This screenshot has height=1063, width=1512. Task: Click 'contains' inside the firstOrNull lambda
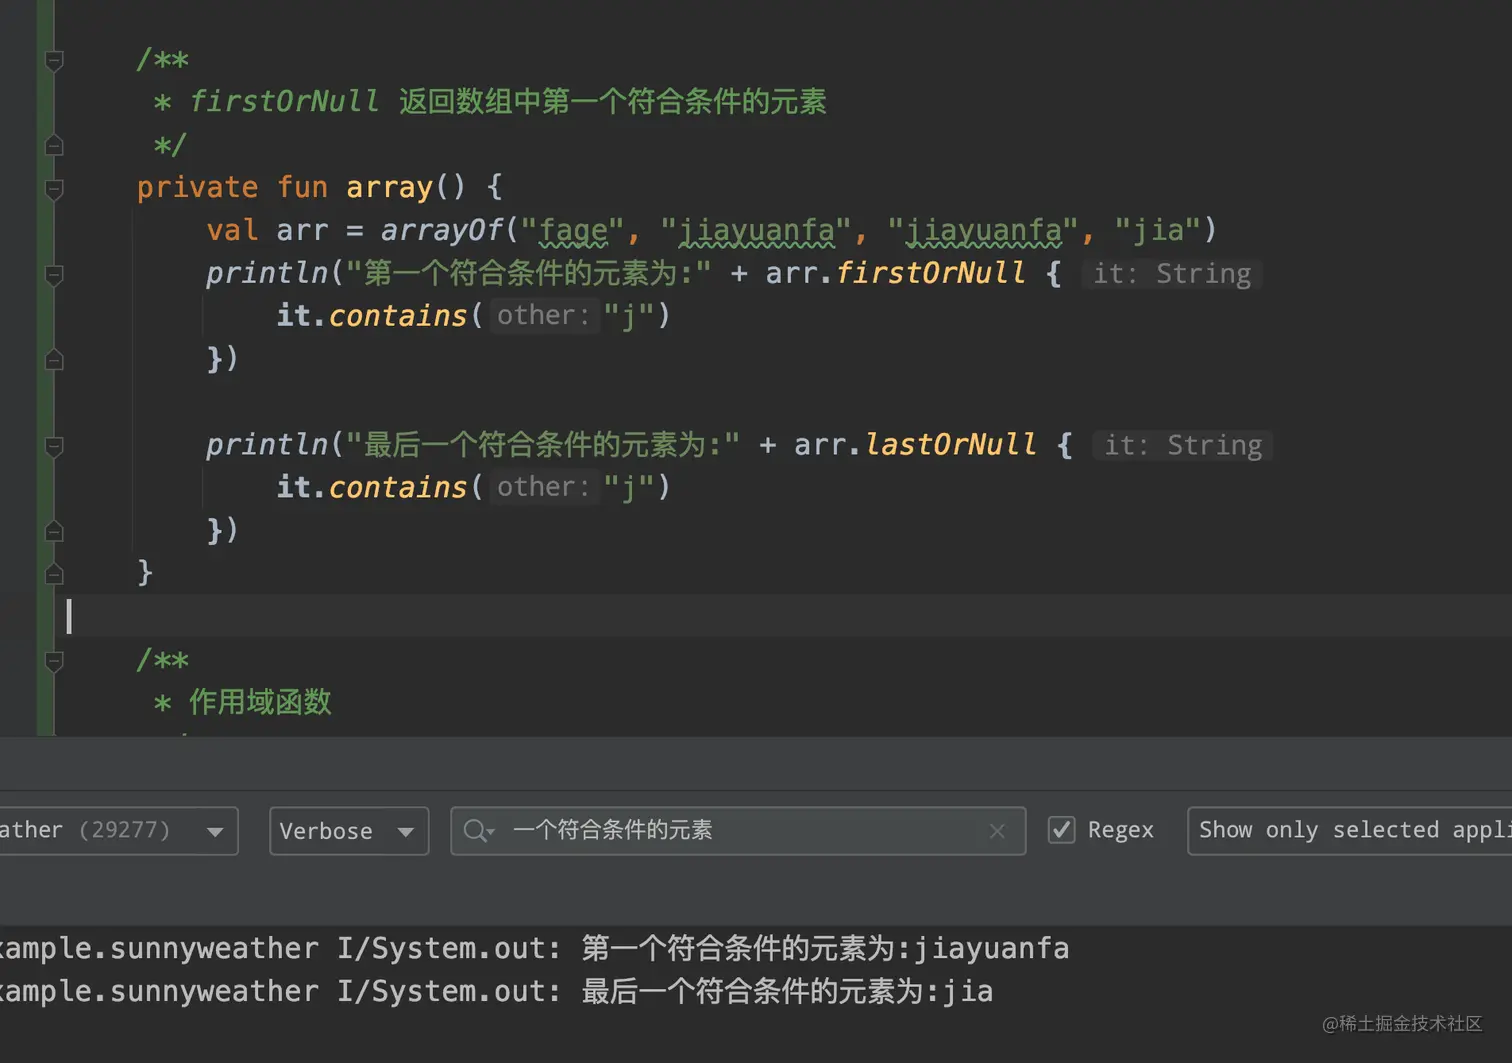coord(398,316)
